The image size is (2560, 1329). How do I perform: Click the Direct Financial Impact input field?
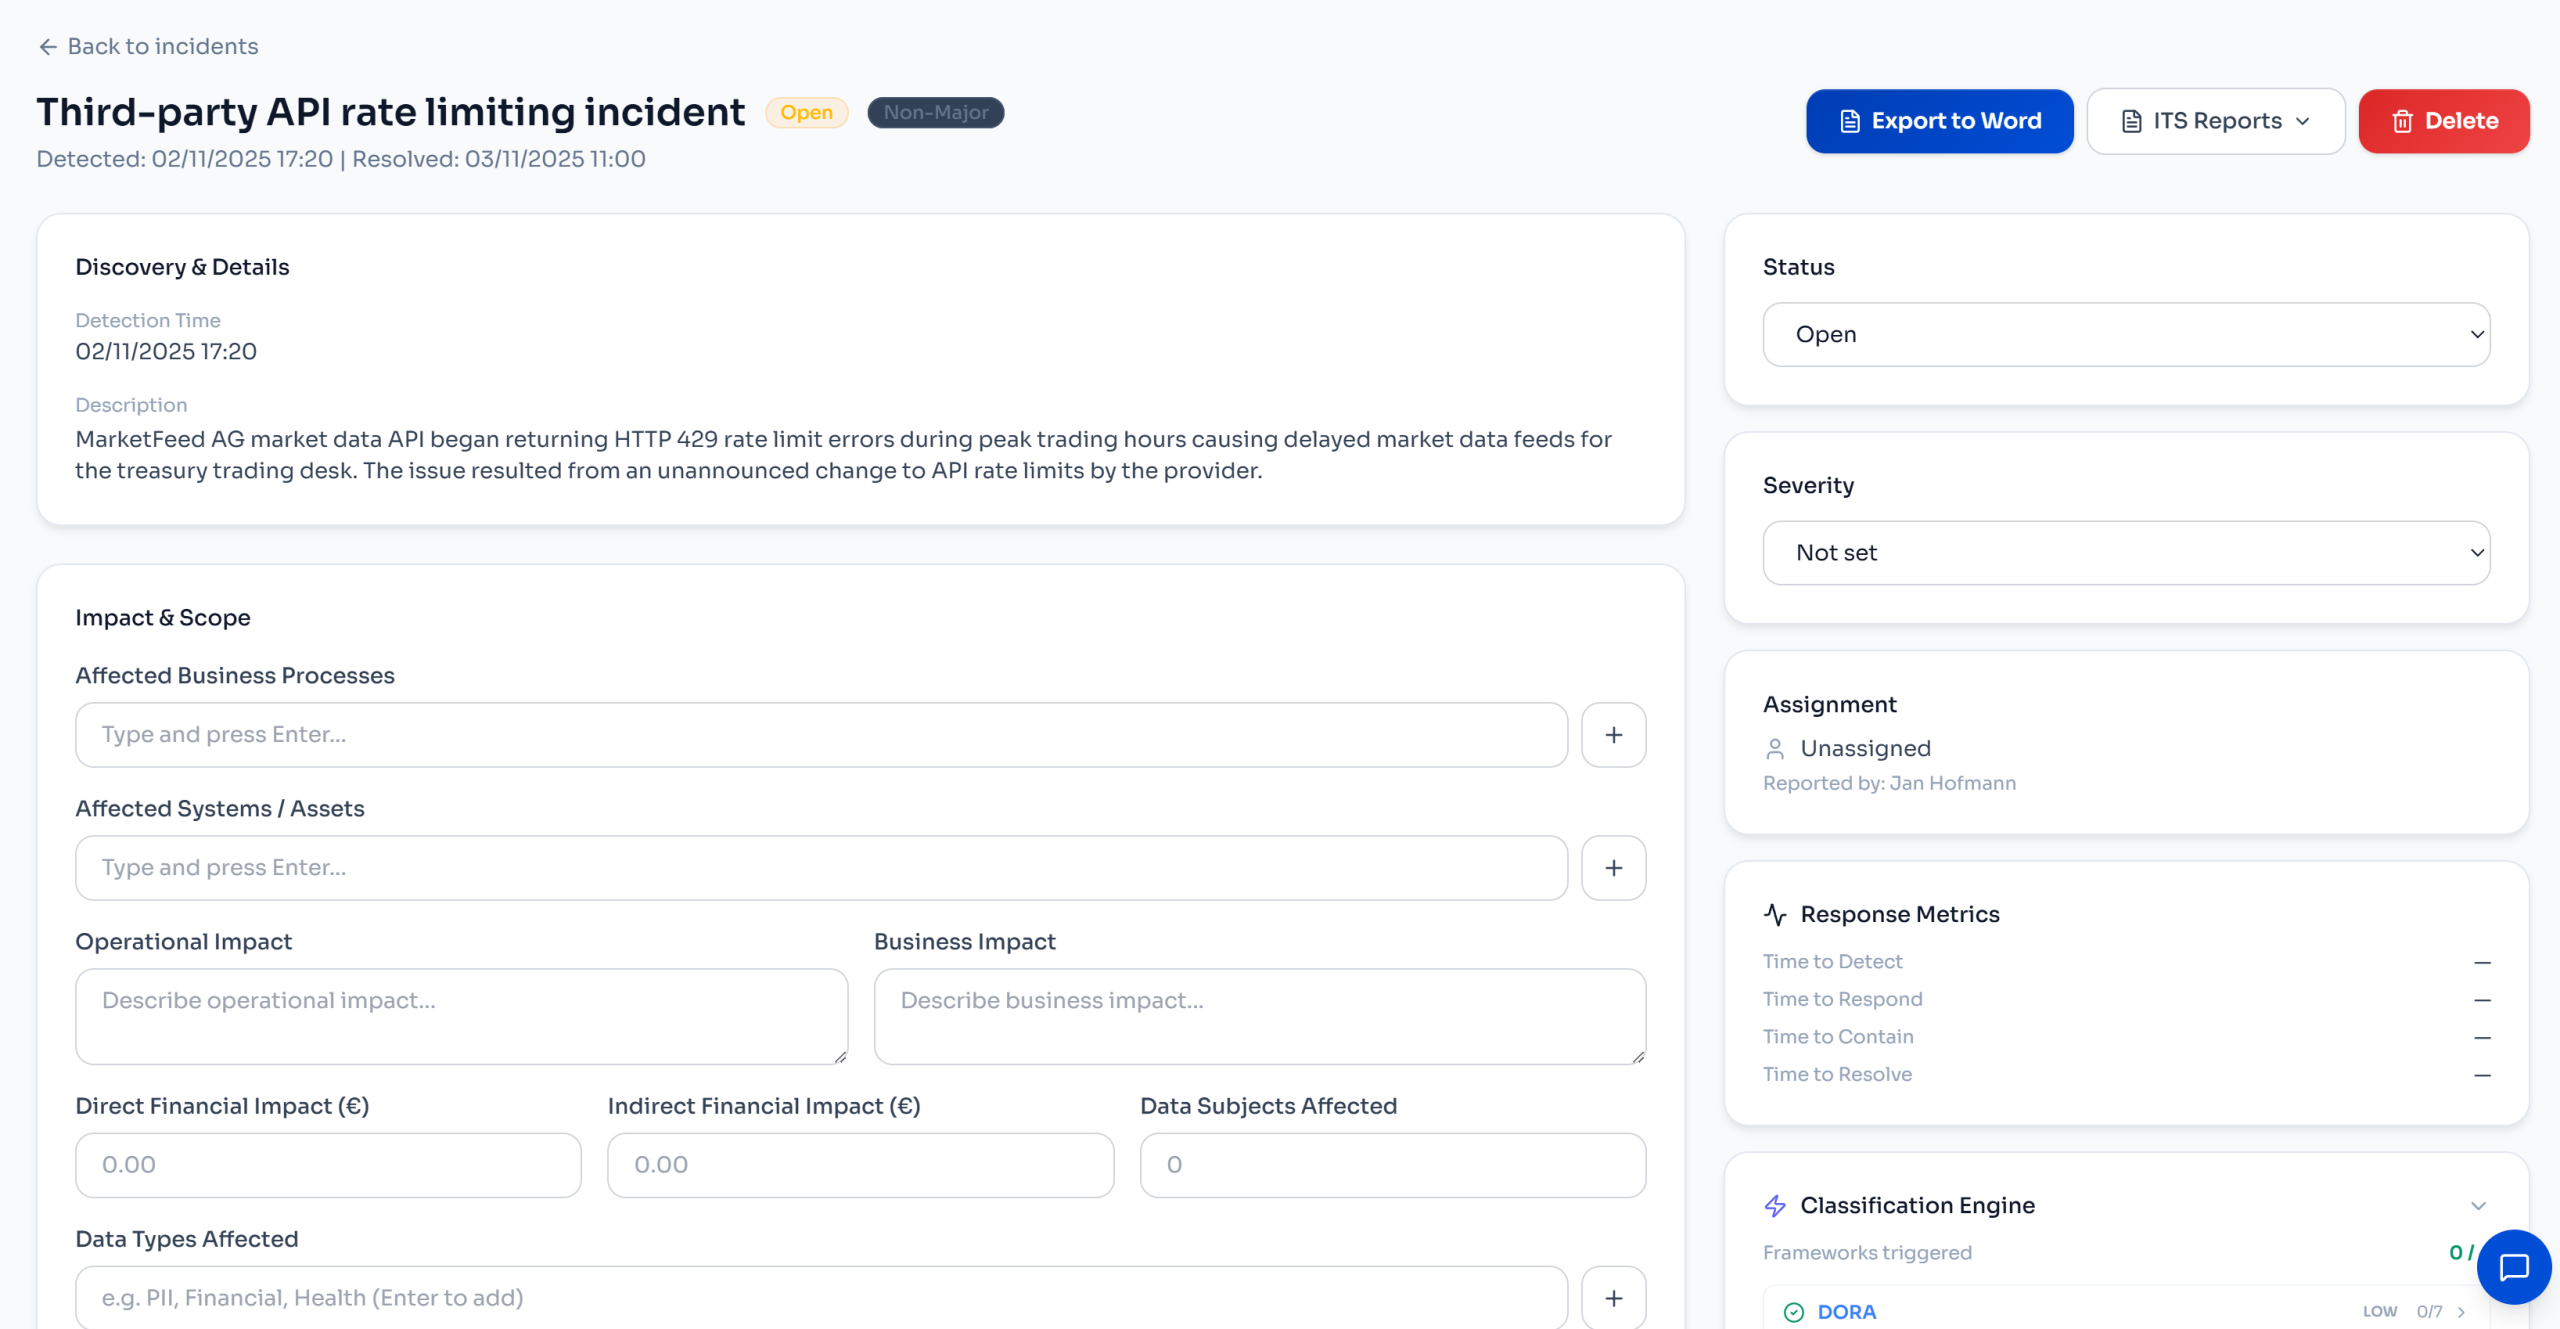point(327,1164)
